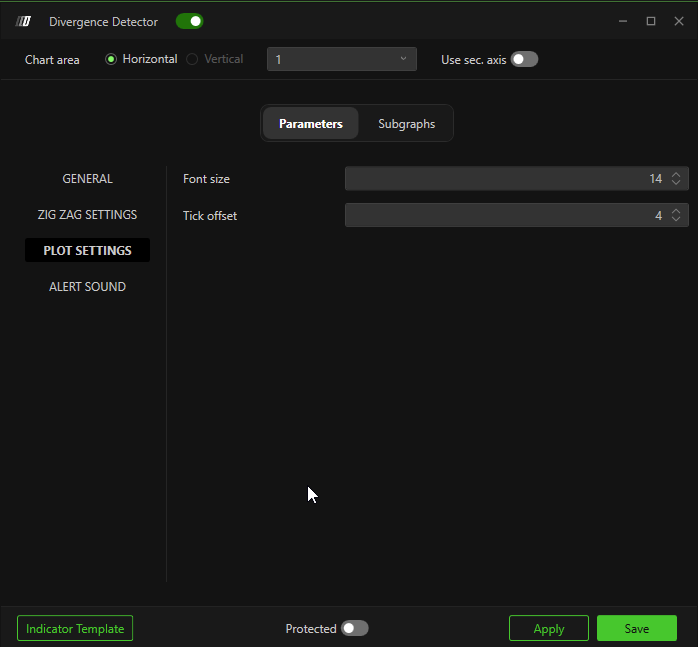Select the Vertical chart area option
This screenshot has width=698, height=647.
(x=192, y=59)
